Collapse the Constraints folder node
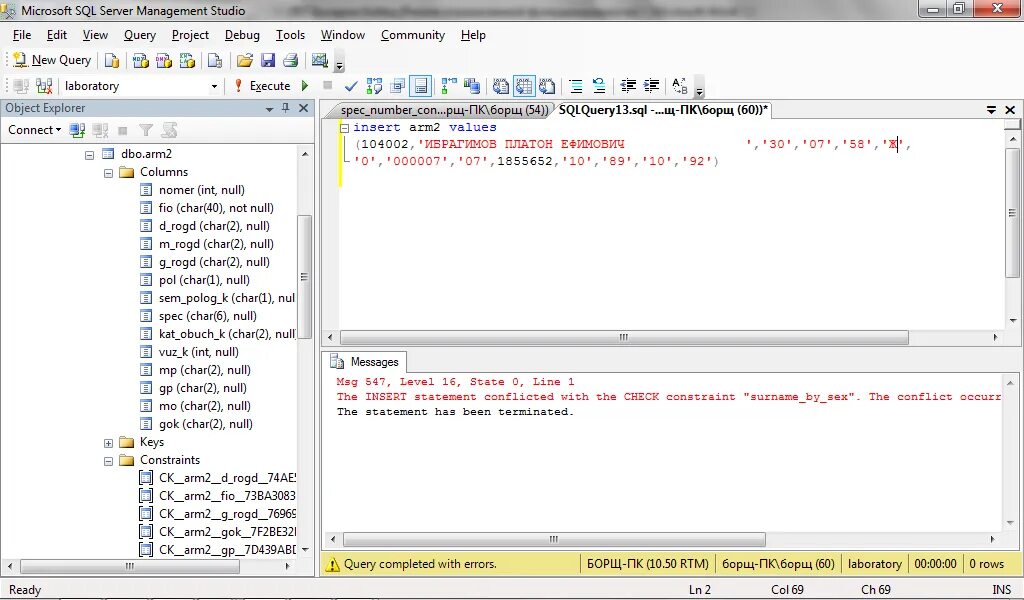Screen dimensions: 1024x600 coord(108,460)
